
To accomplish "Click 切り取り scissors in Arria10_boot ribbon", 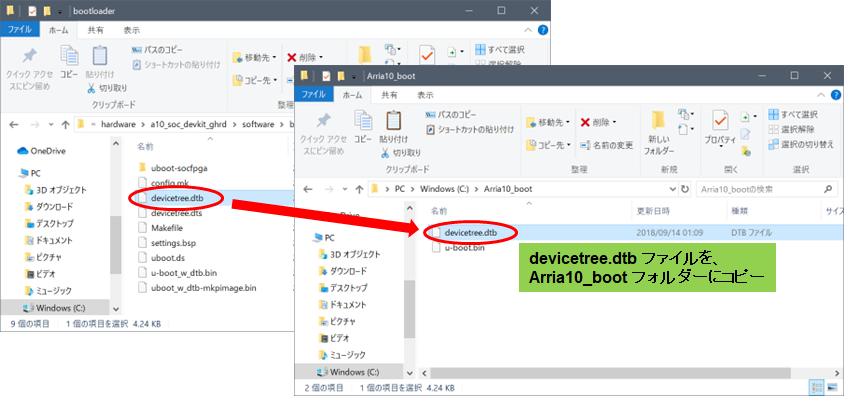I will pyautogui.click(x=401, y=153).
